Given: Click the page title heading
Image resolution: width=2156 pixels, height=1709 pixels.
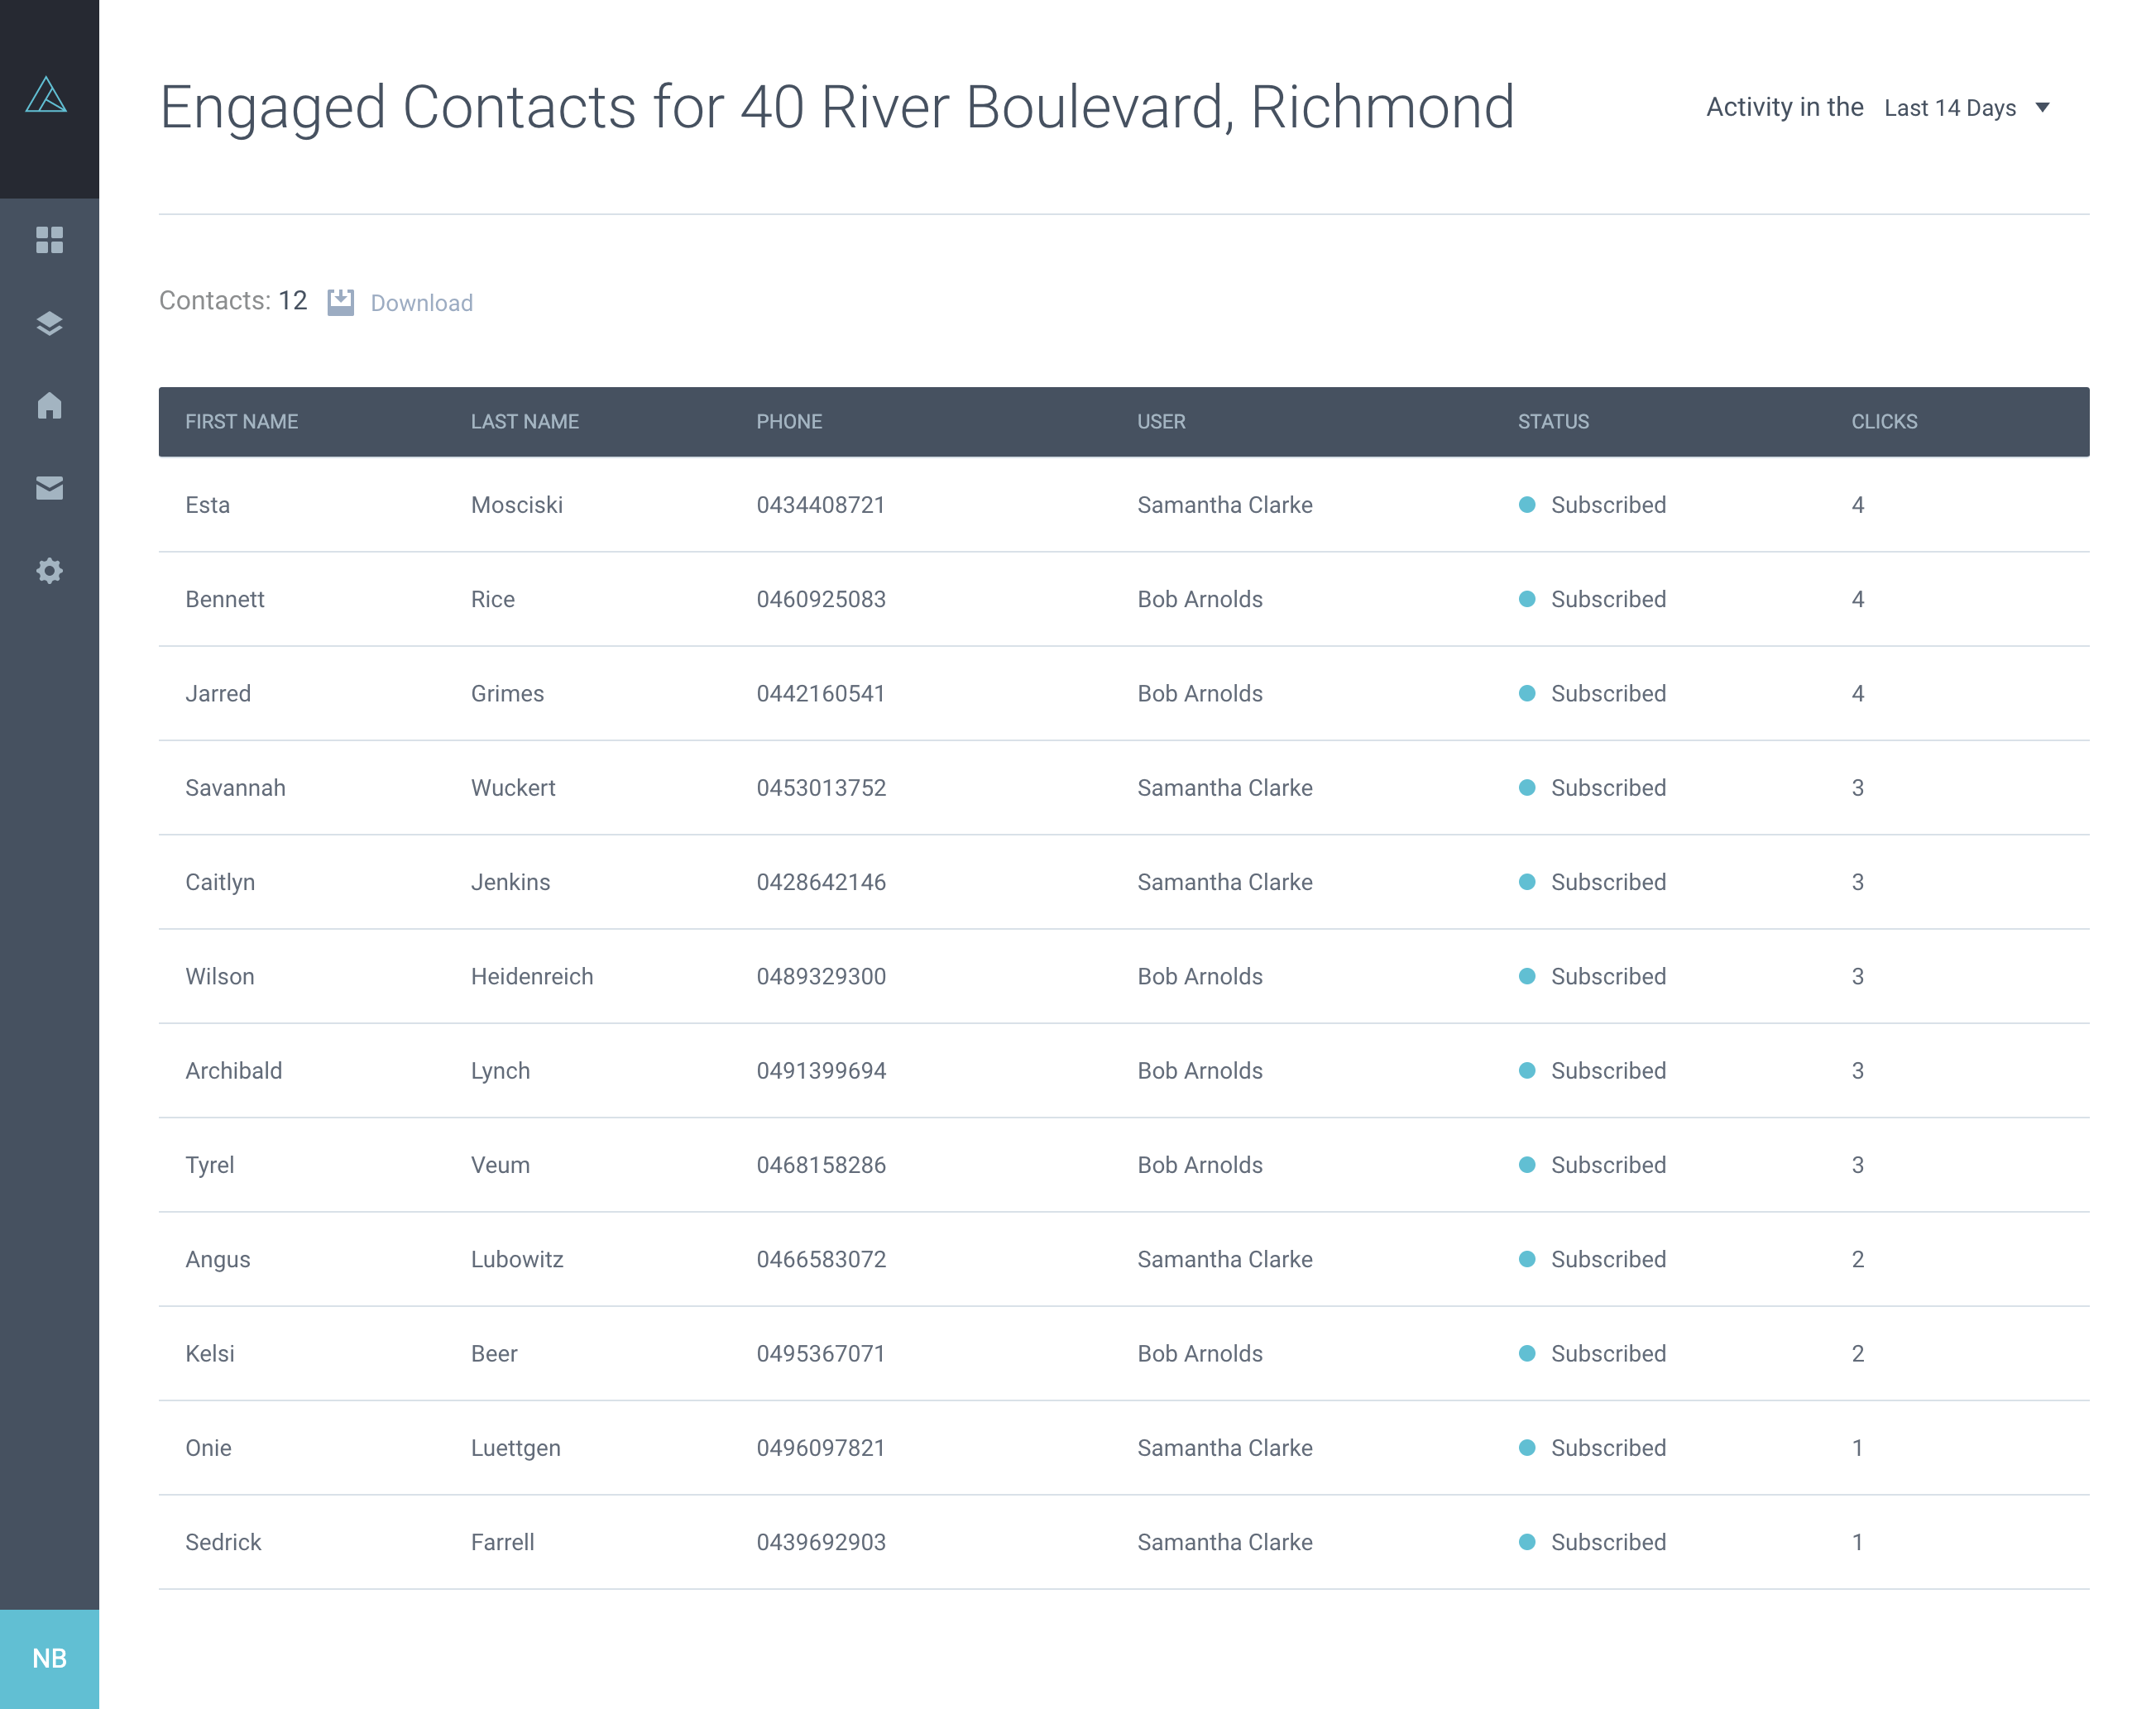Looking at the screenshot, I should [x=837, y=107].
